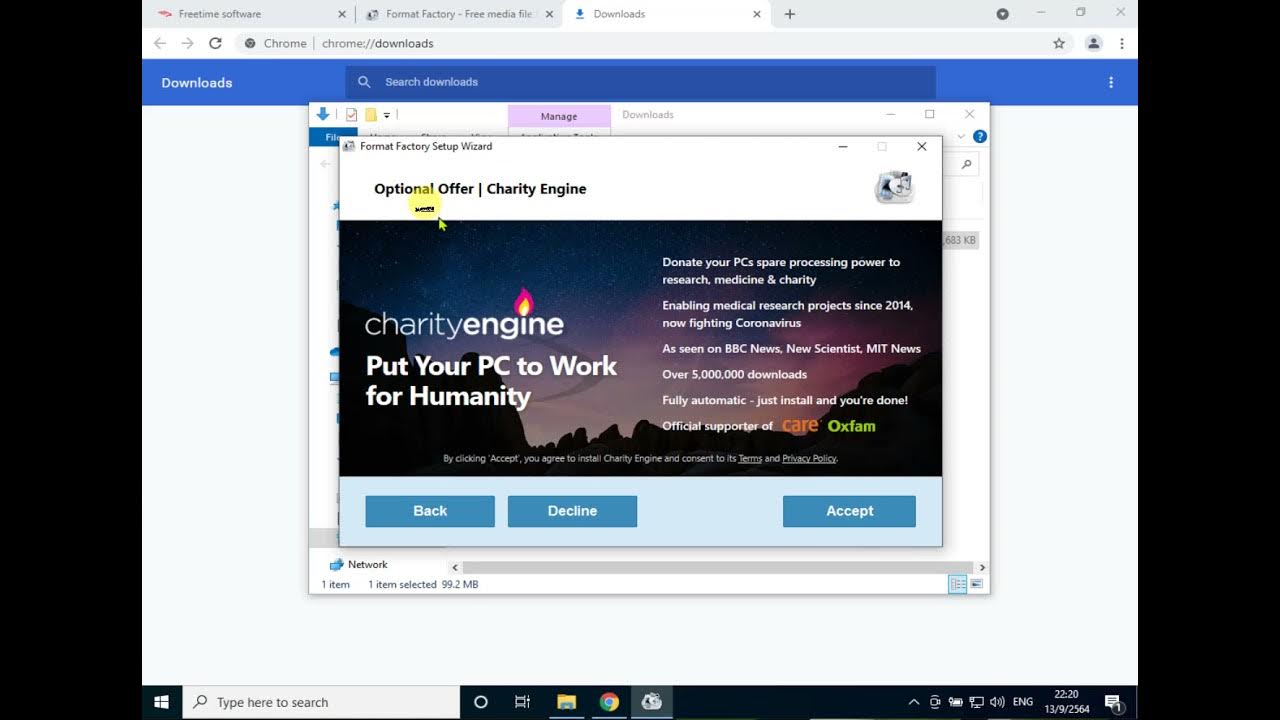Click the Search downloads field

(x=640, y=82)
